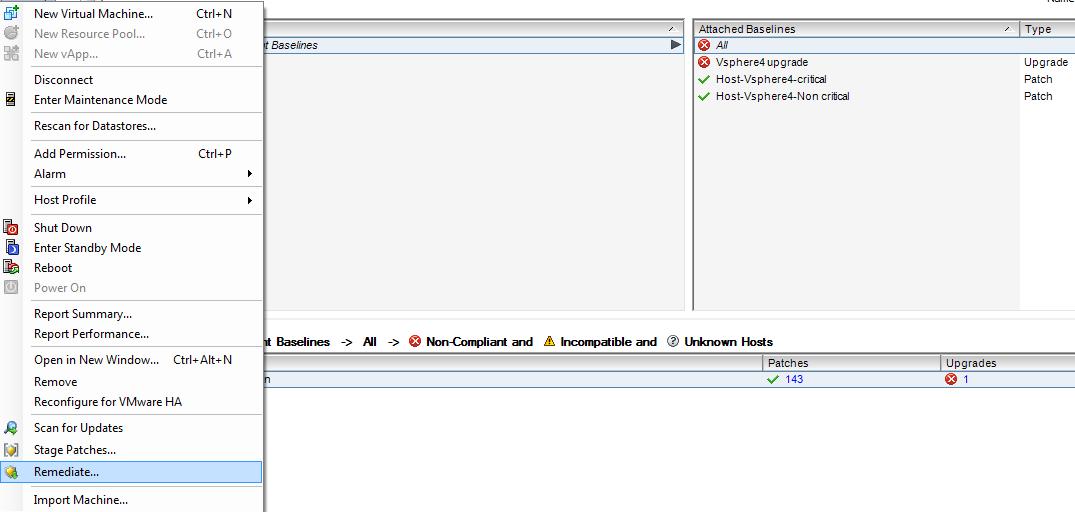Image resolution: width=1075 pixels, height=512 pixels.
Task: Click the Stage Patches shield icon
Action: (x=11, y=450)
